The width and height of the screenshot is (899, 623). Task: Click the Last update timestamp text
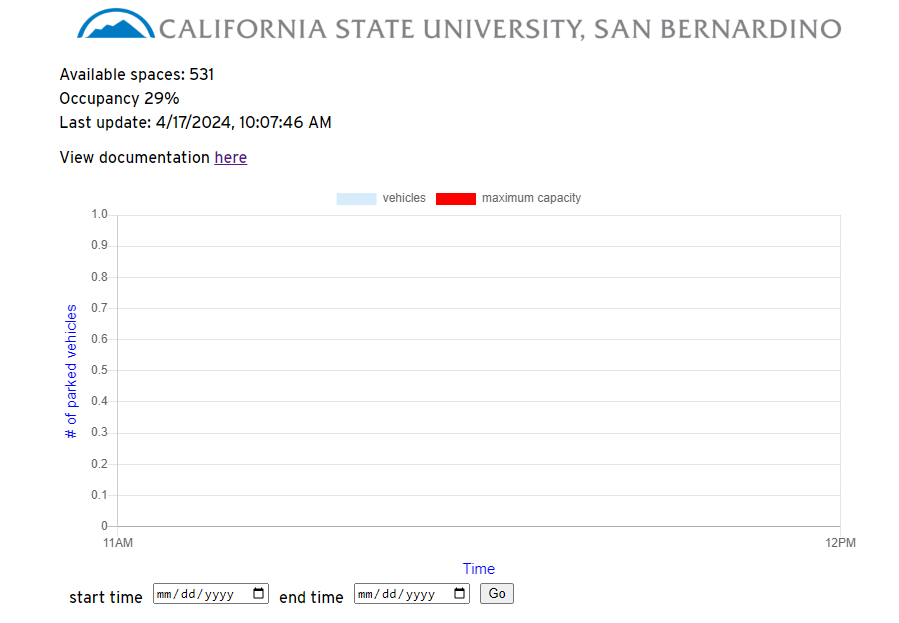[x=196, y=123]
